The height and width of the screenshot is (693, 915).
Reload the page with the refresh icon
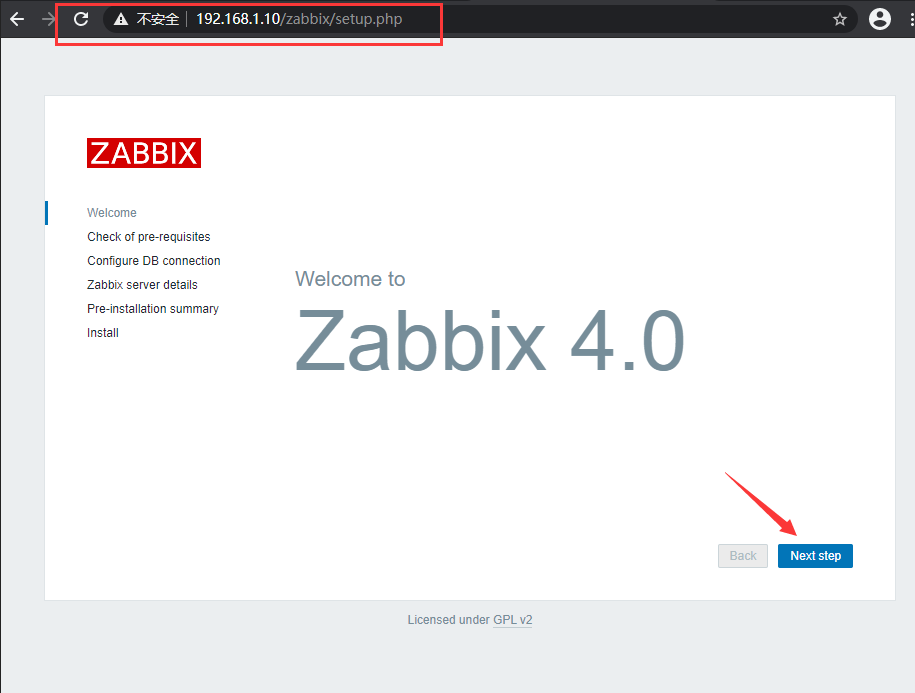(x=81, y=19)
